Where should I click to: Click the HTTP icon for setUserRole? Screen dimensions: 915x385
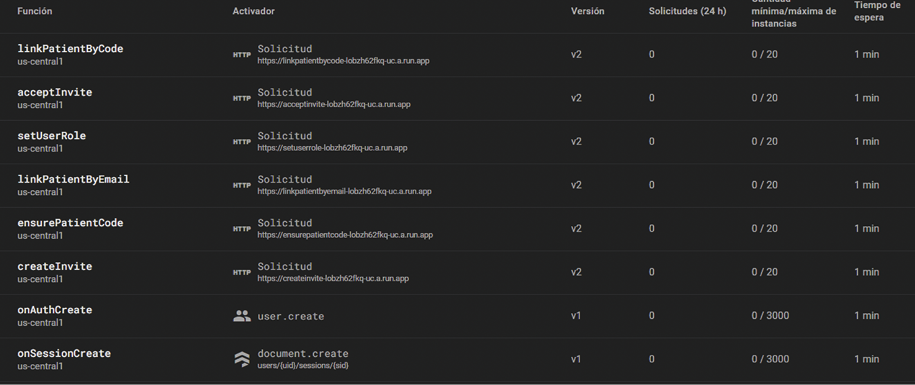(242, 142)
